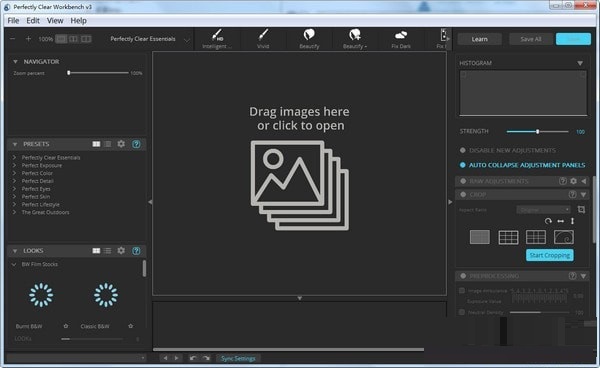600x368 pixels.
Task: Select split before/after view layout
Action: click(x=73, y=39)
